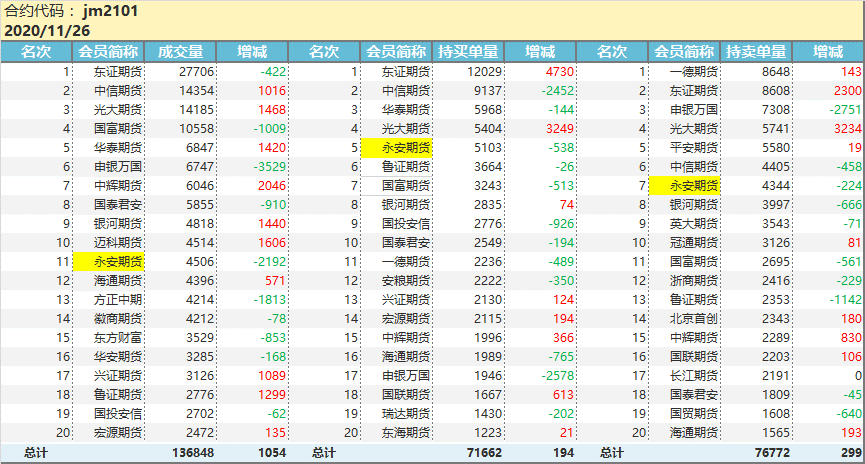Viewport: 865px width, 464px height.
Task: Click total short positions 76772
Action: pyautogui.click(x=772, y=453)
